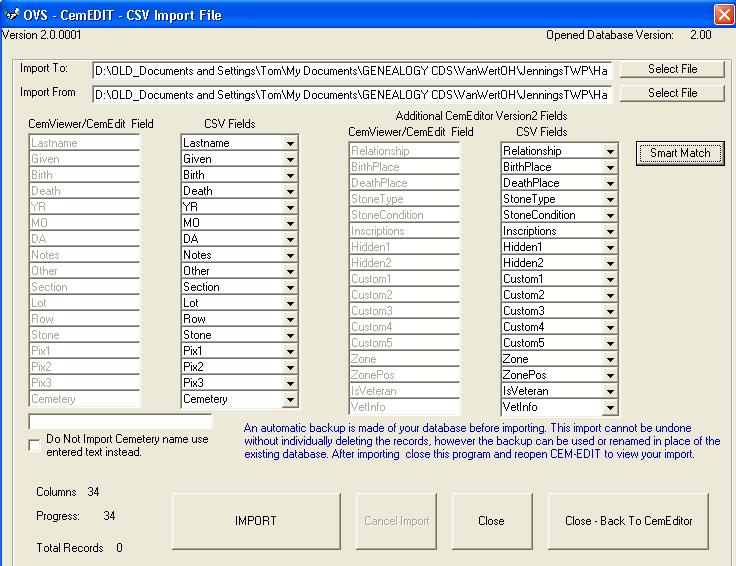
Task: Open the Pix1 CSV field dropdown
Action: pyautogui.click(x=291, y=351)
